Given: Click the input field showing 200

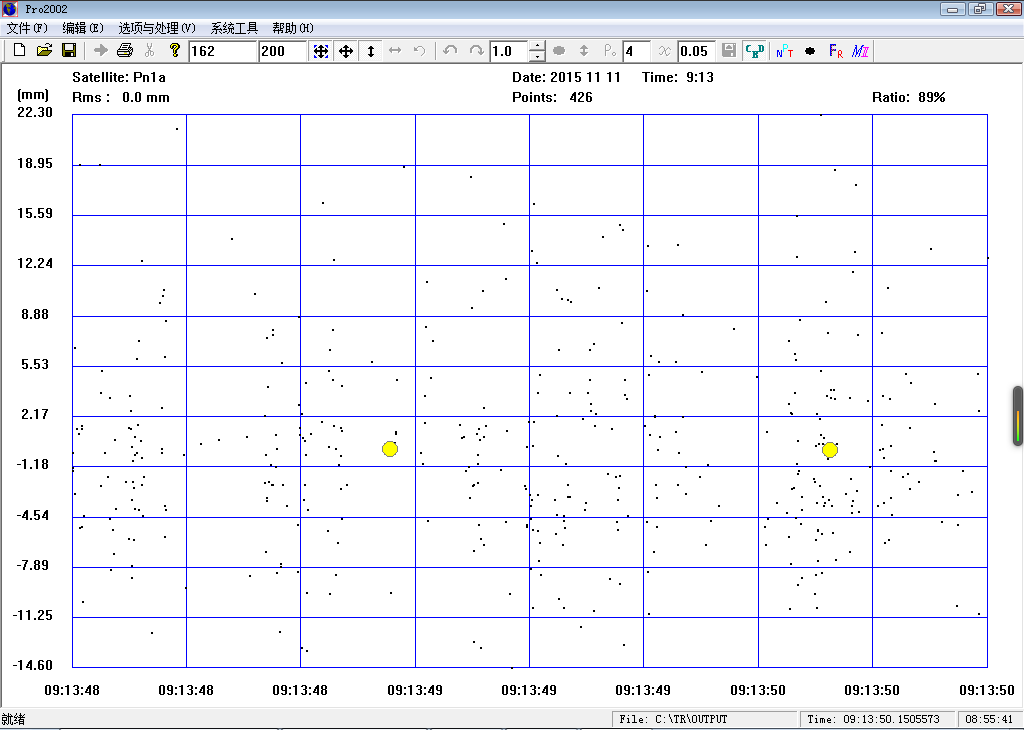Looking at the screenshot, I should click(283, 51).
